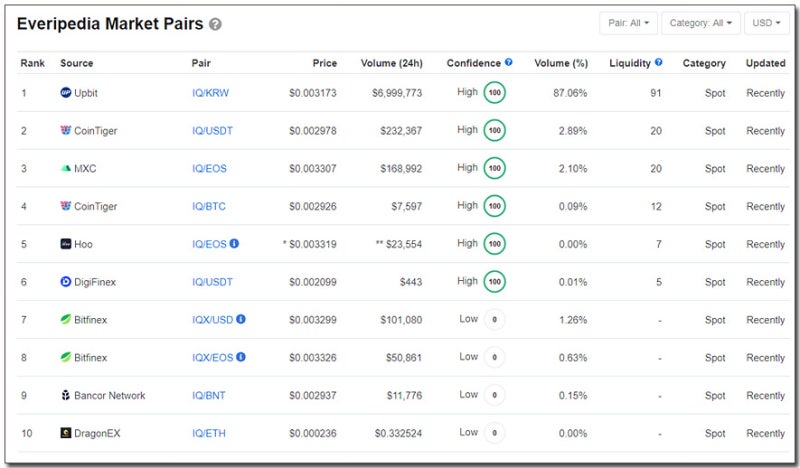Viewport: 800px width, 468px height.
Task: Click the DragonEX source name
Action: coord(97,433)
